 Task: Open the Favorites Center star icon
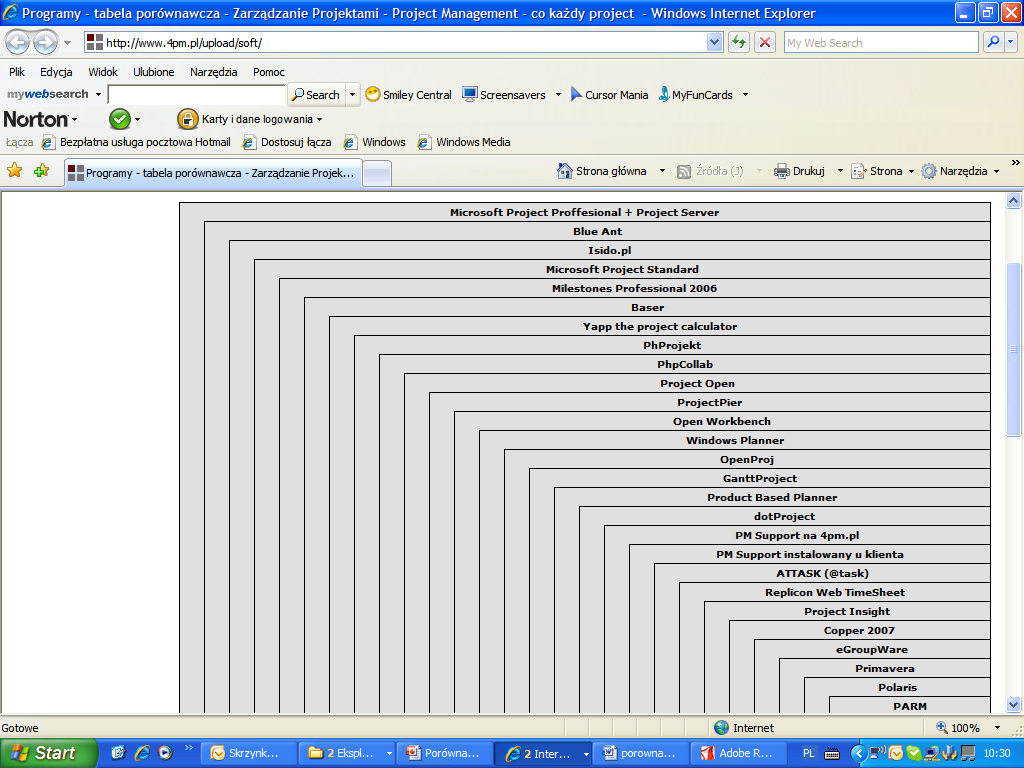pos(14,171)
